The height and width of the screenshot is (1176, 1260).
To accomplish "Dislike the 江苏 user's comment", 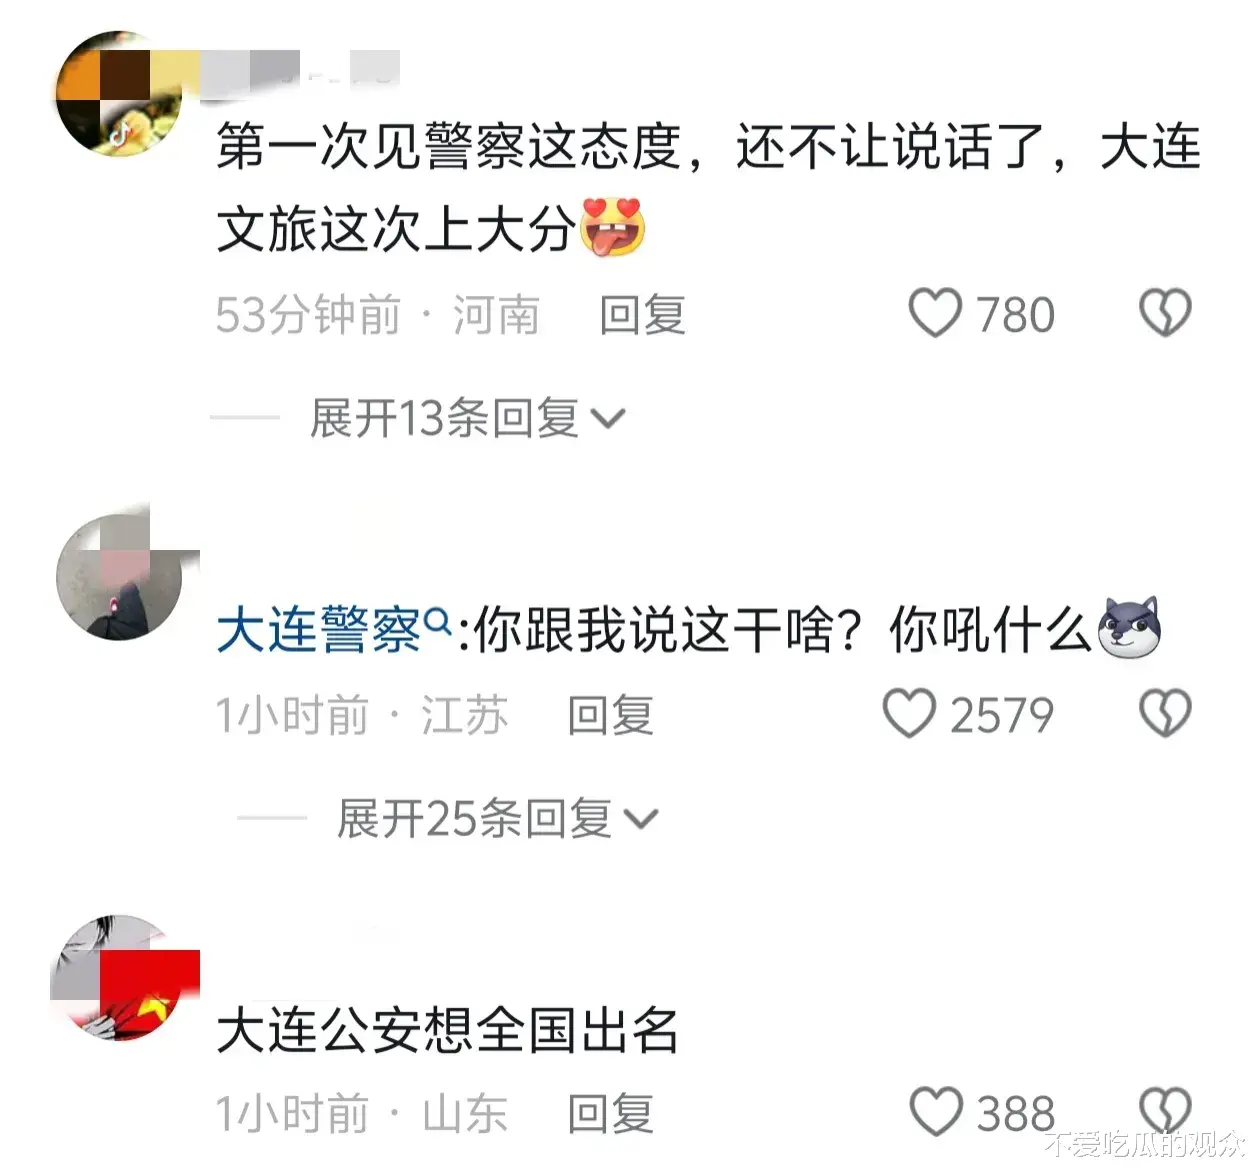I will pyautogui.click(x=1165, y=714).
